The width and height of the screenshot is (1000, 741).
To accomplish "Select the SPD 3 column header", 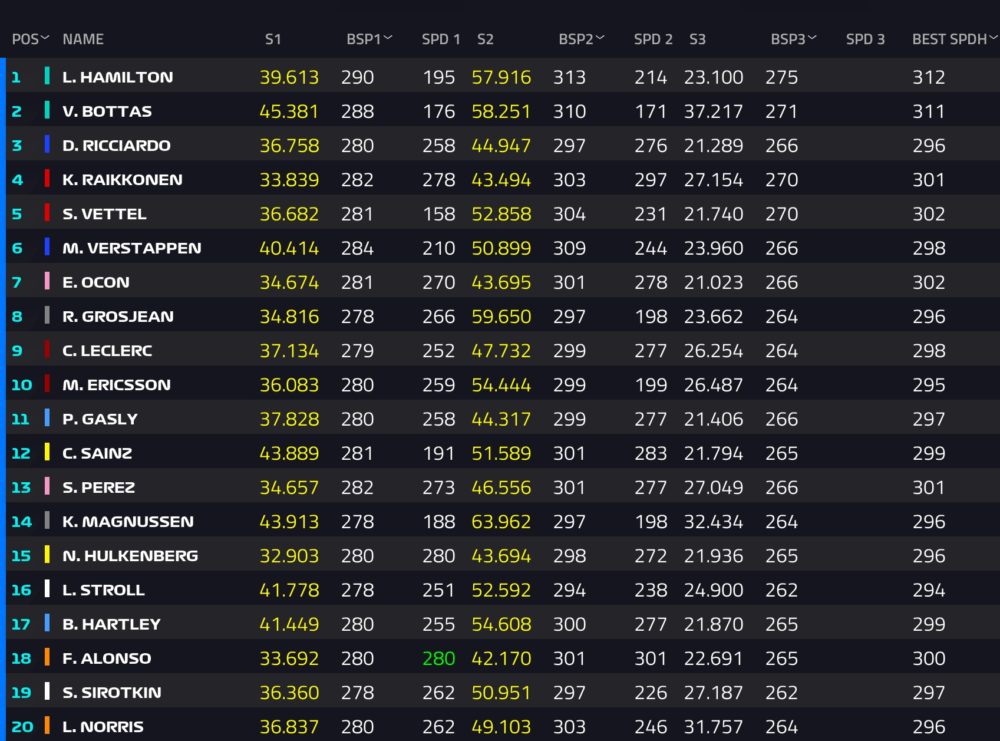I will tap(865, 39).
